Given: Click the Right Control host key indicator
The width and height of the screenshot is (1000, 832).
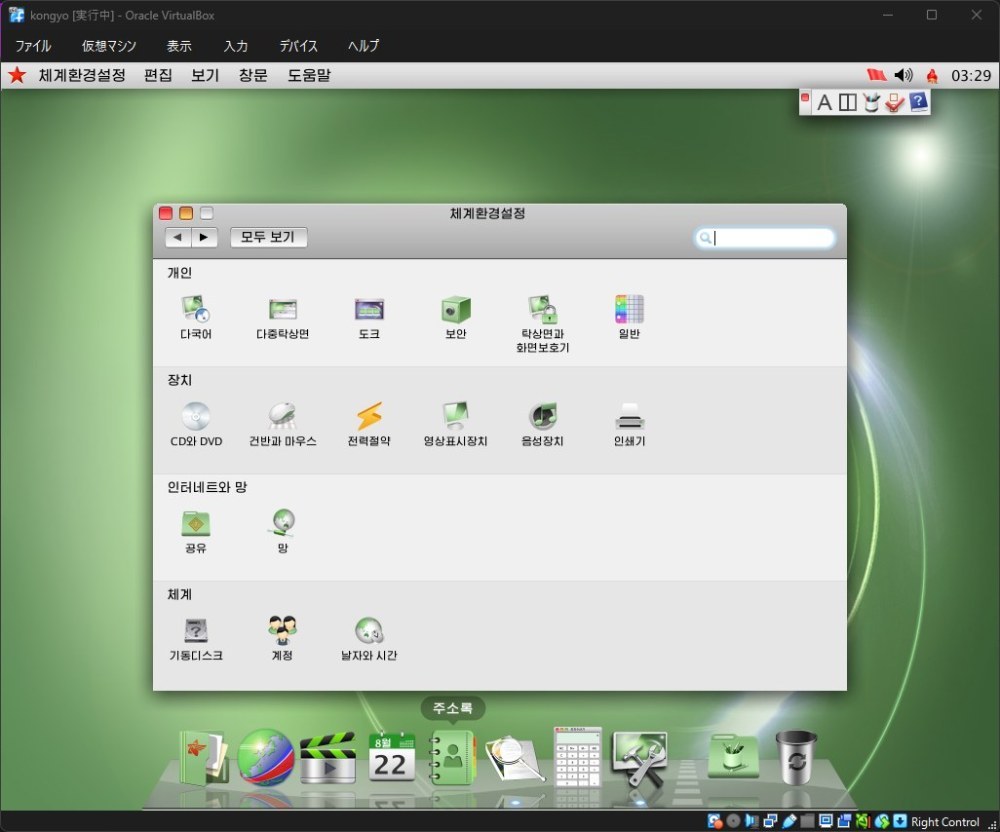Looking at the screenshot, I should point(945,822).
